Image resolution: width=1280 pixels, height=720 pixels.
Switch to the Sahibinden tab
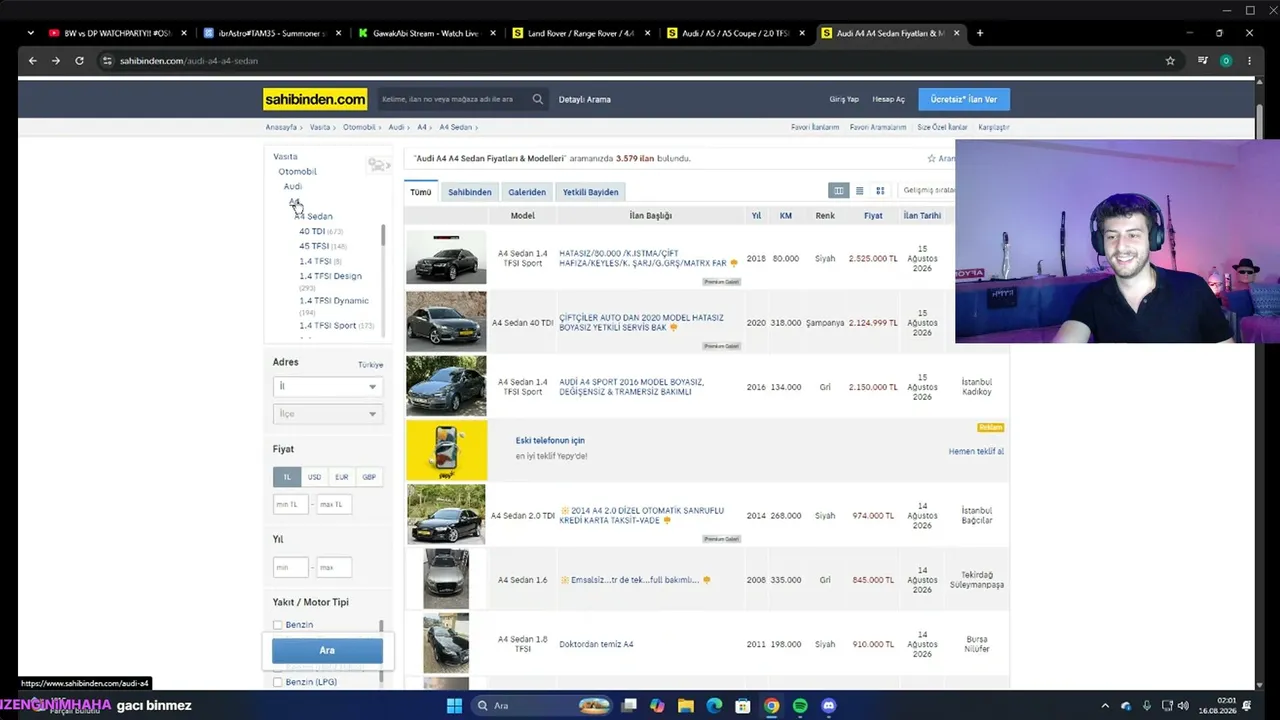point(470,192)
